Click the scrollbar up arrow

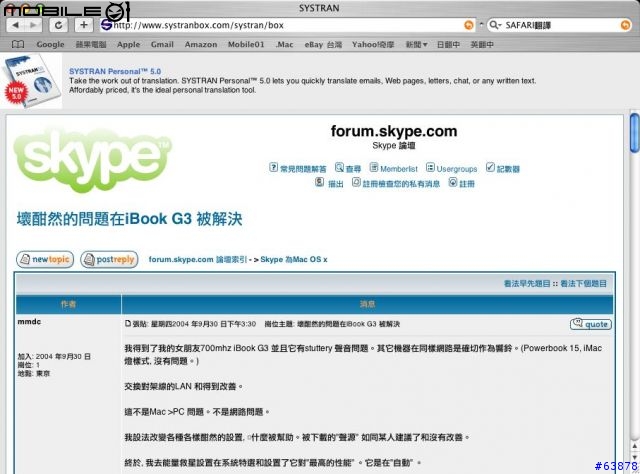(634, 446)
